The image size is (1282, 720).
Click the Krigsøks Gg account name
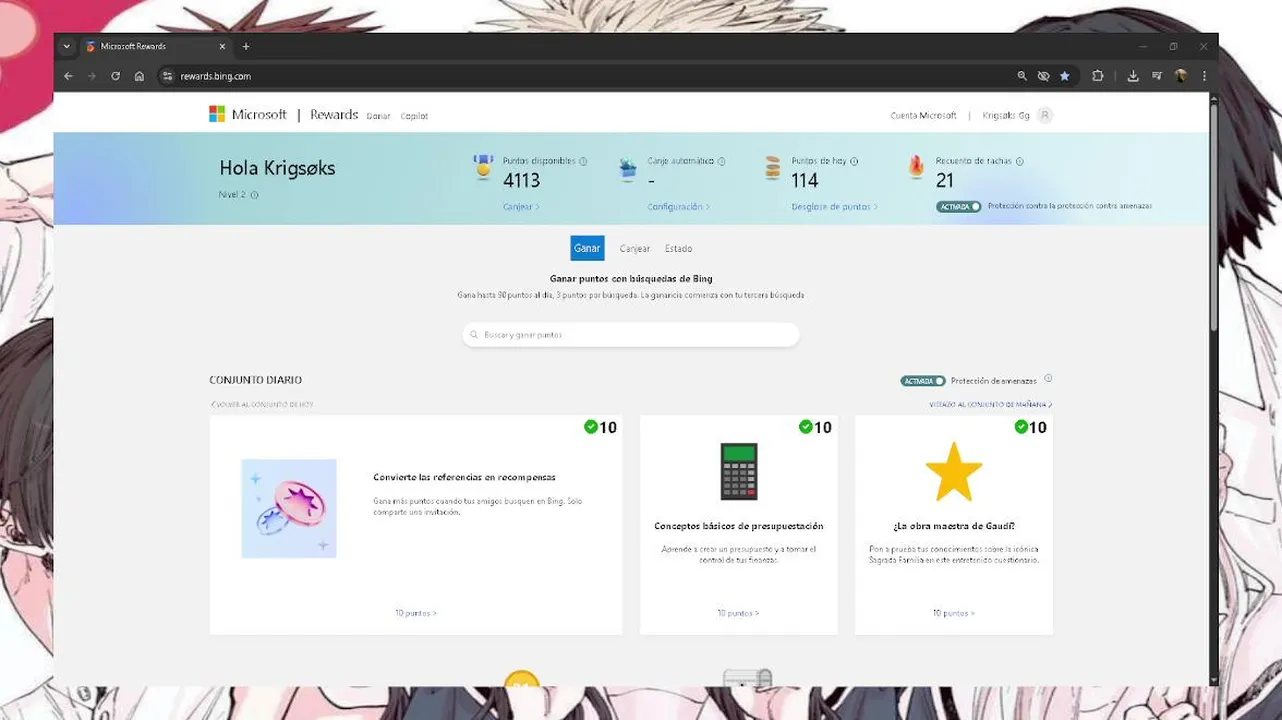[x=1006, y=116]
